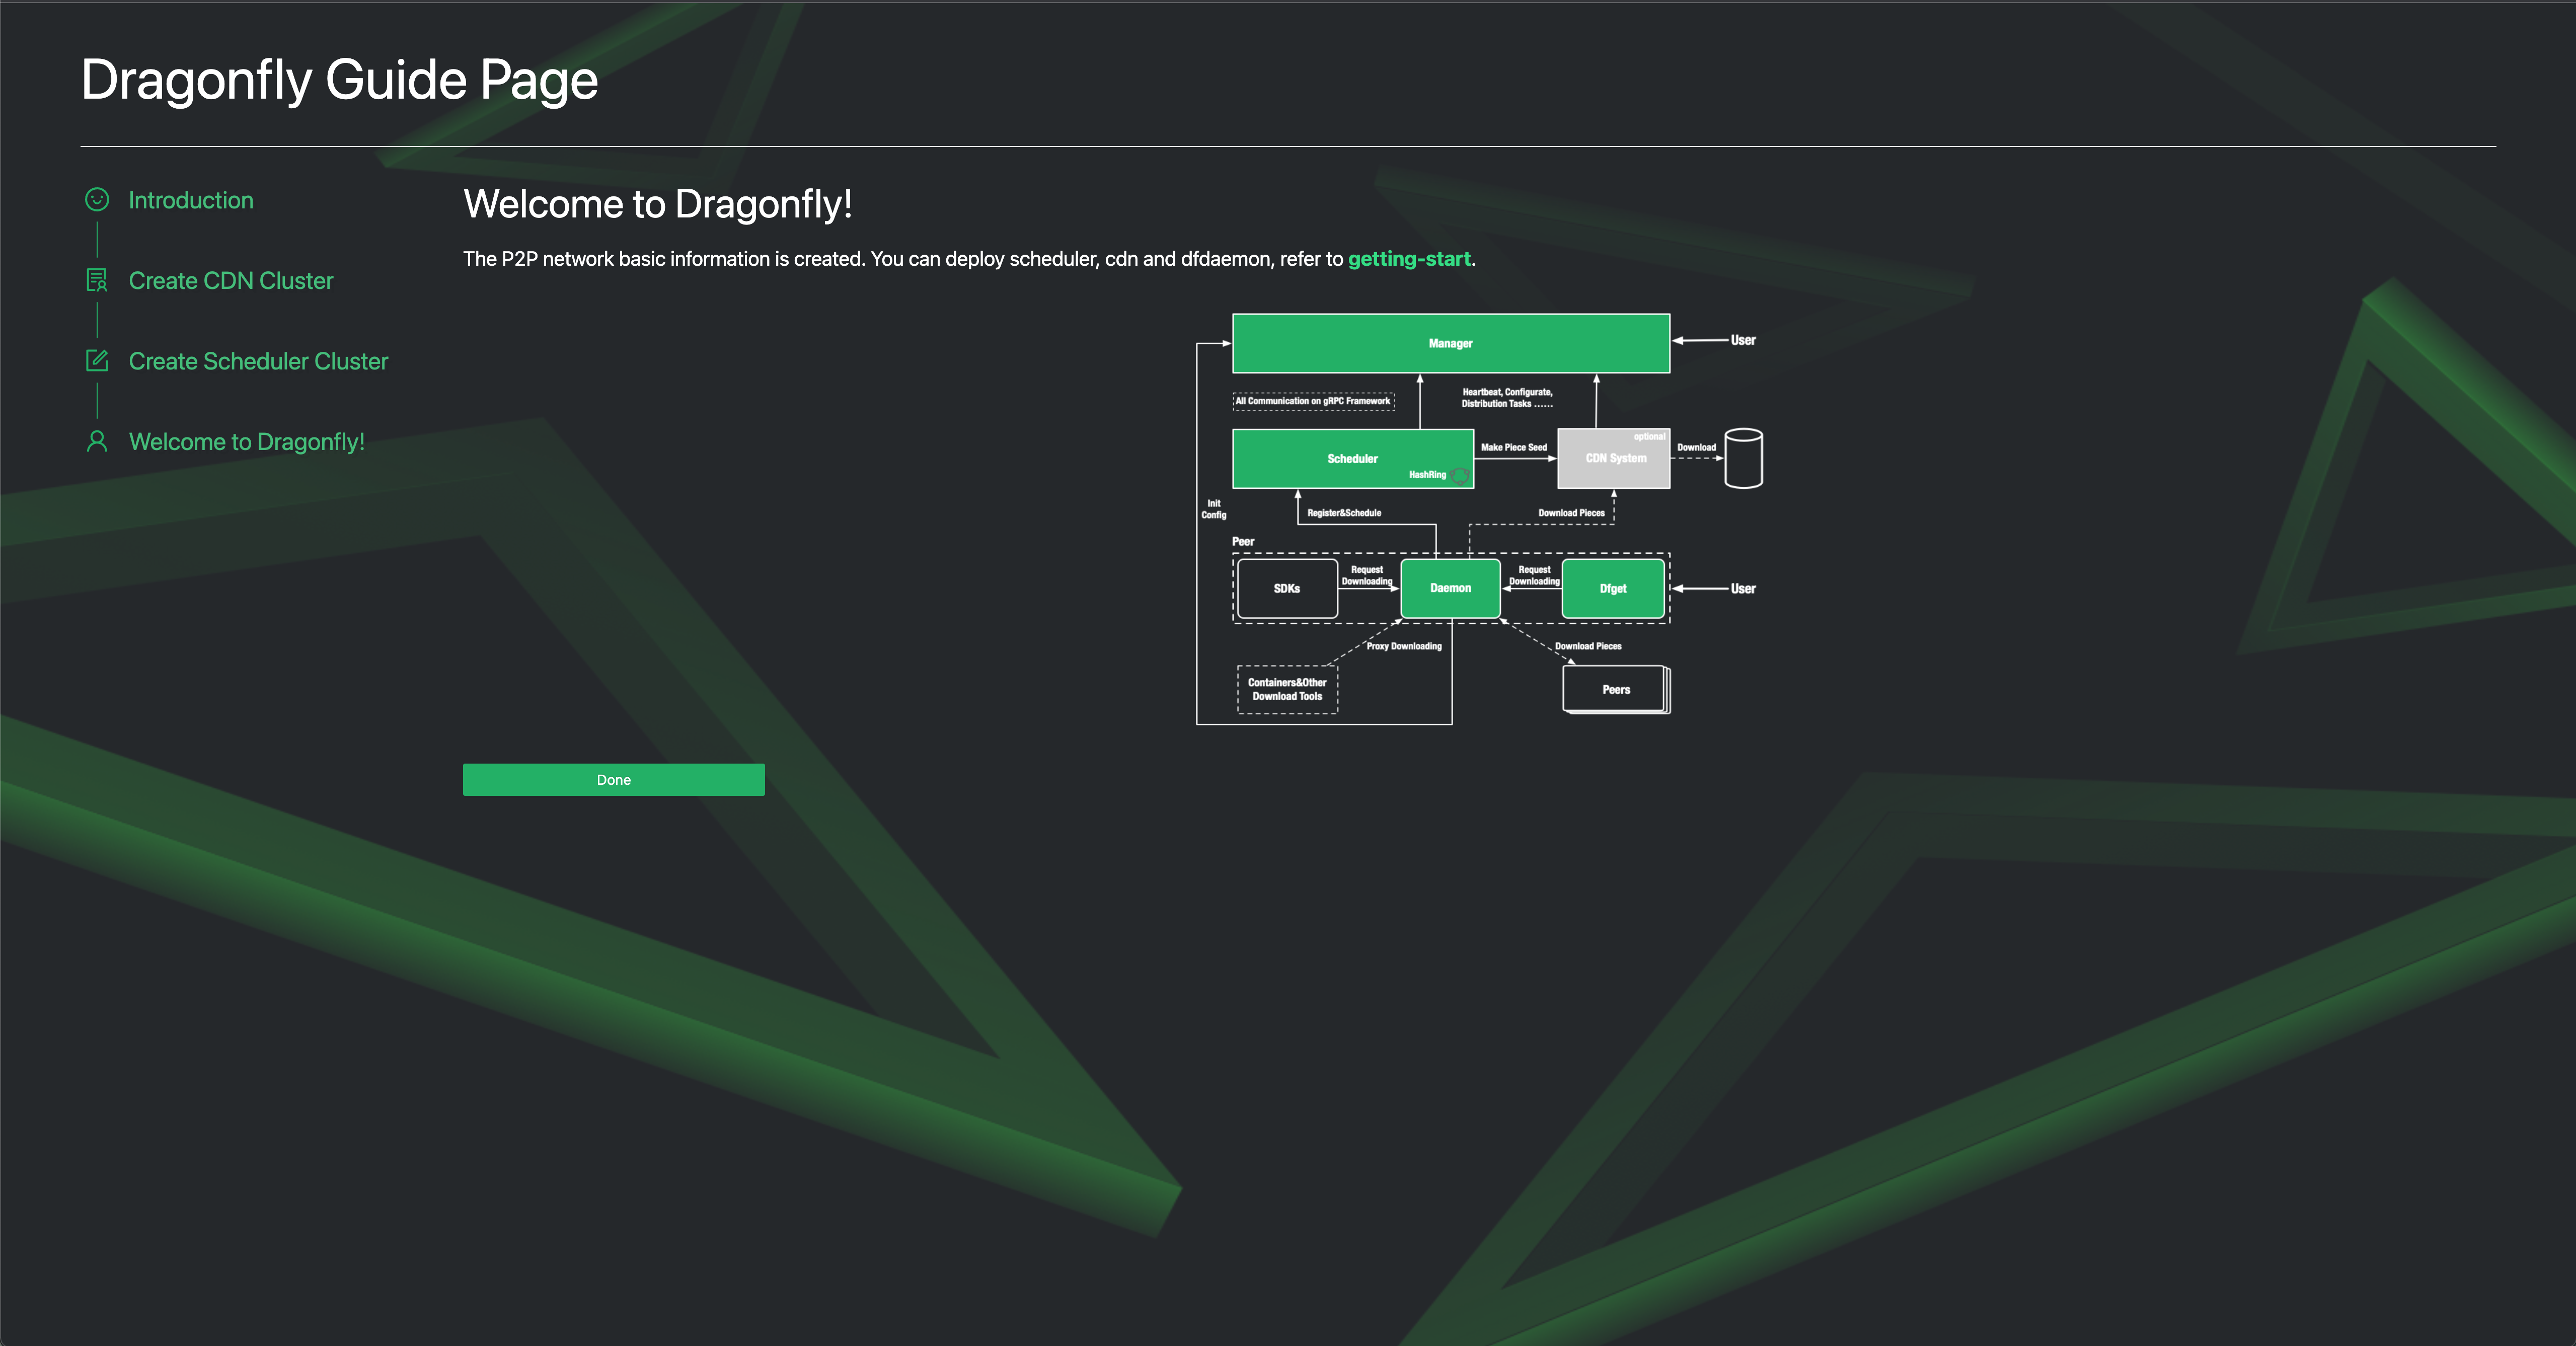2576x1346 pixels.
Task: Select the Welcome to Dragonfly! step
Action: point(246,441)
